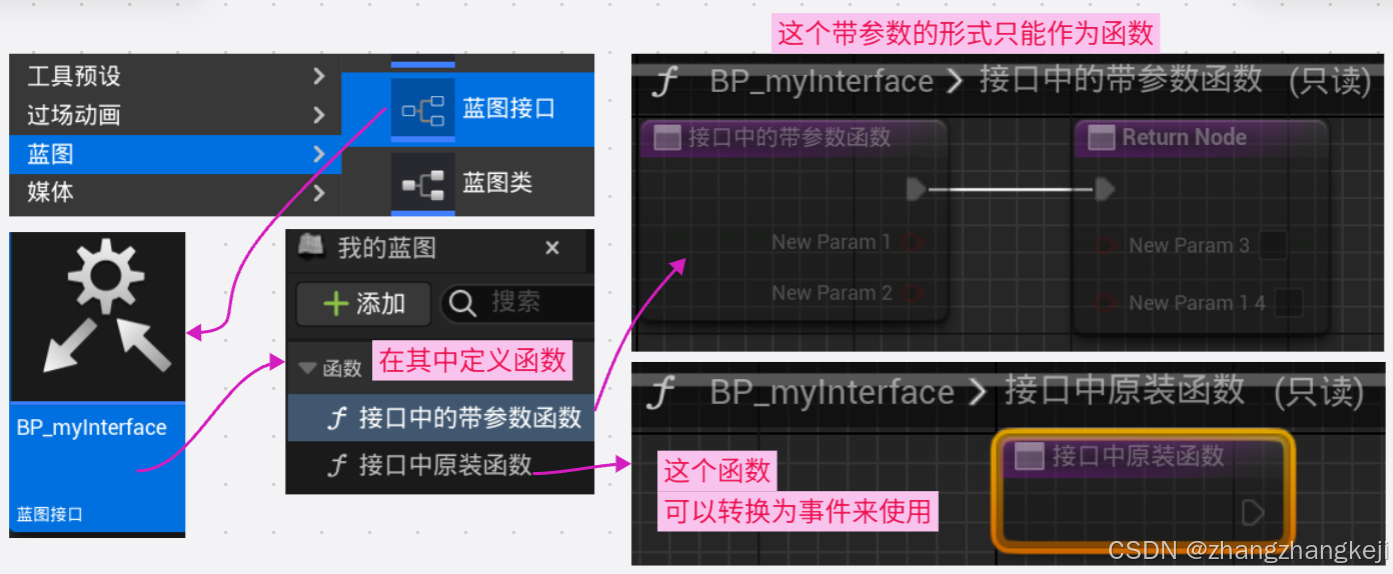Screen dimensions: 1393x574
Task: Click BP_myInterface breadcrumb in upper graph
Action: coord(821,81)
